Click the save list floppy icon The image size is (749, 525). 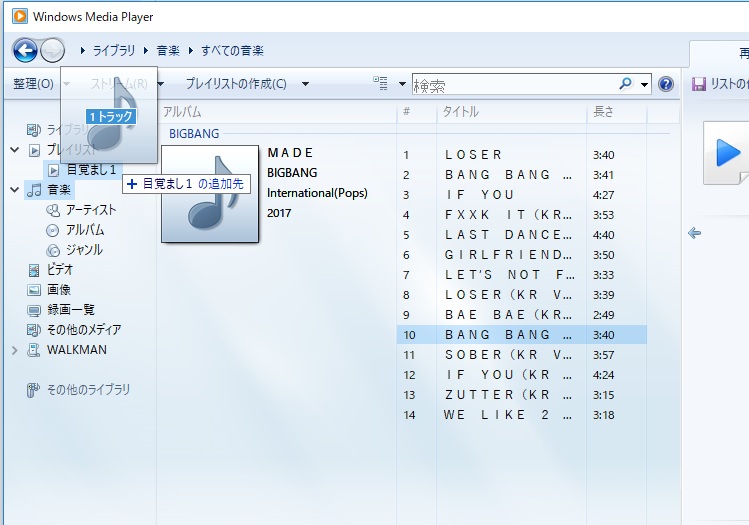tap(699, 84)
